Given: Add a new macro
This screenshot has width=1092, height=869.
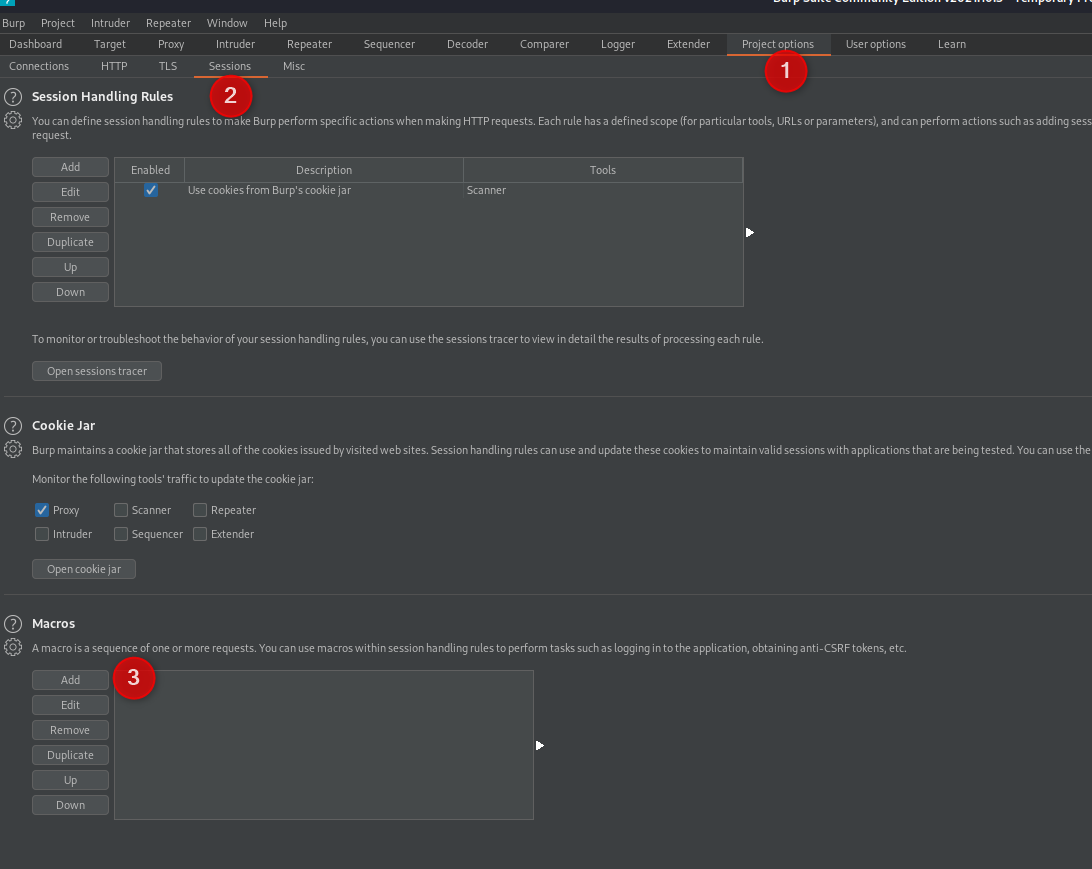Looking at the screenshot, I should (70, 680).
